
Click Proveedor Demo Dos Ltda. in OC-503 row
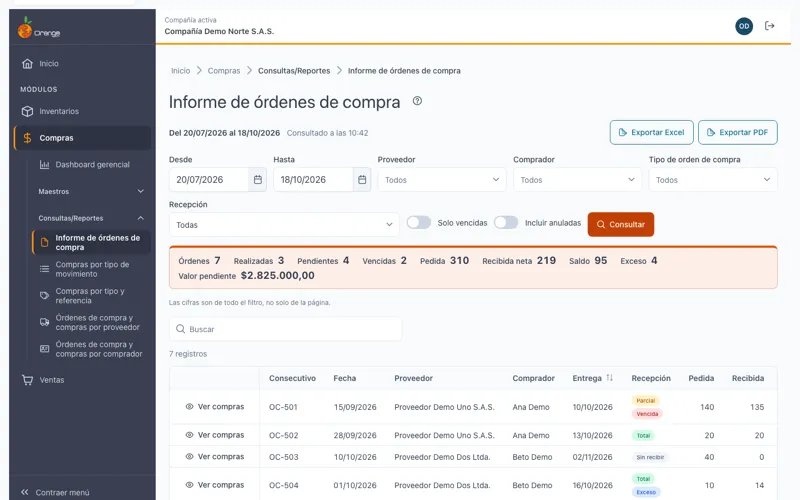pyautogui.click(x=442, y=457)
